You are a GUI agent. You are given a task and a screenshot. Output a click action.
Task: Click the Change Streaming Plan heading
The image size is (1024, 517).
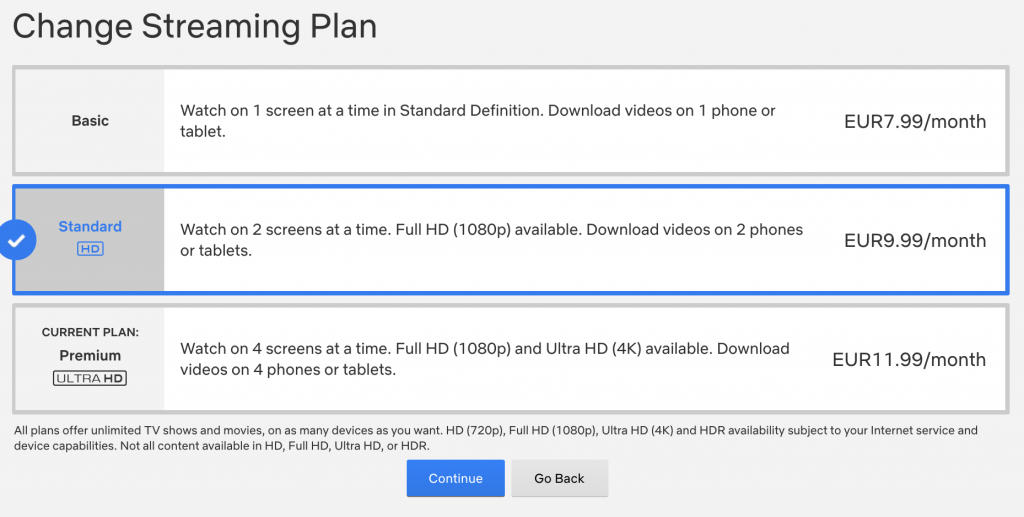(x=195, y=27)
